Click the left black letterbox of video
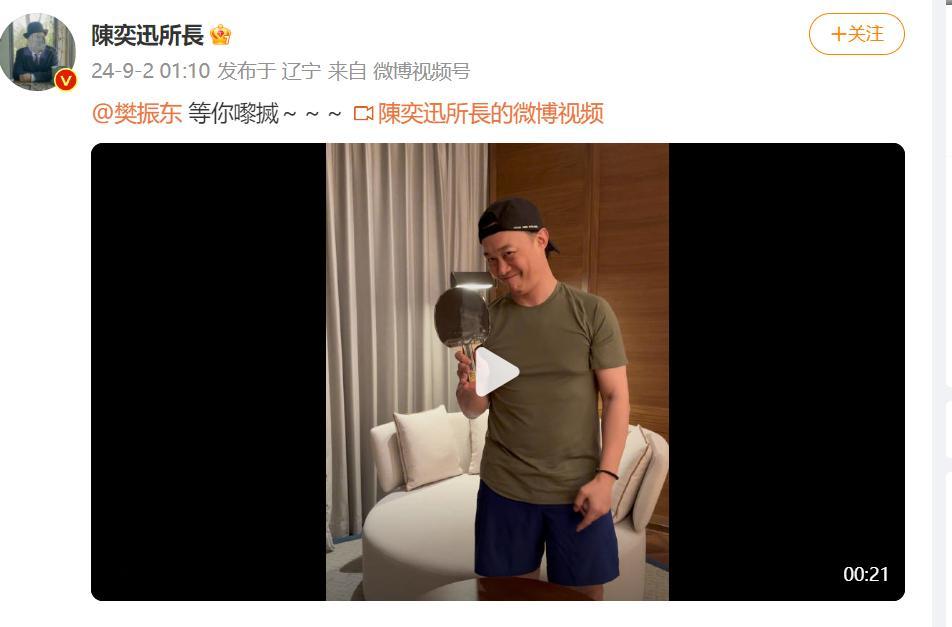Viewport: 952px width, 627px height. [x=208, y=371]
